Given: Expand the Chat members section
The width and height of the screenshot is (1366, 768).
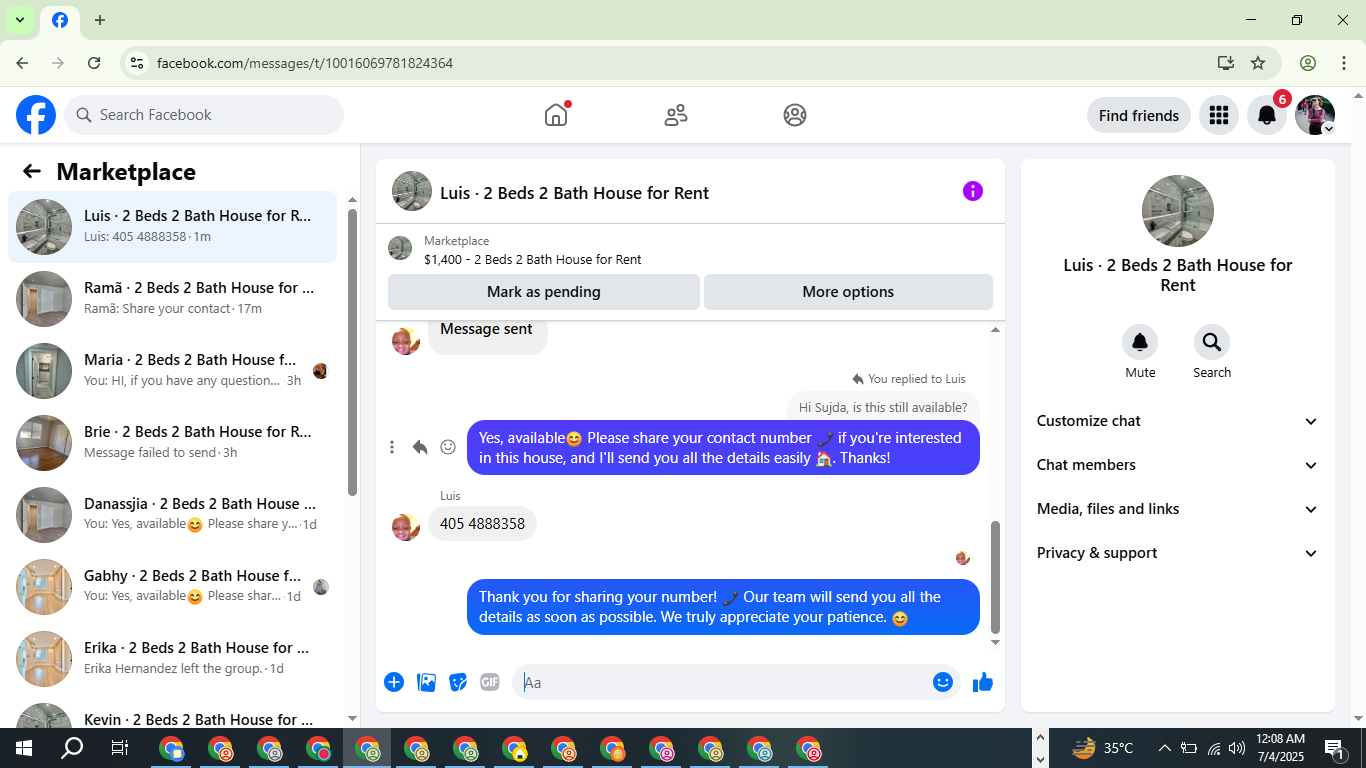Looking at the screenshot, I should coord(1178,465).
